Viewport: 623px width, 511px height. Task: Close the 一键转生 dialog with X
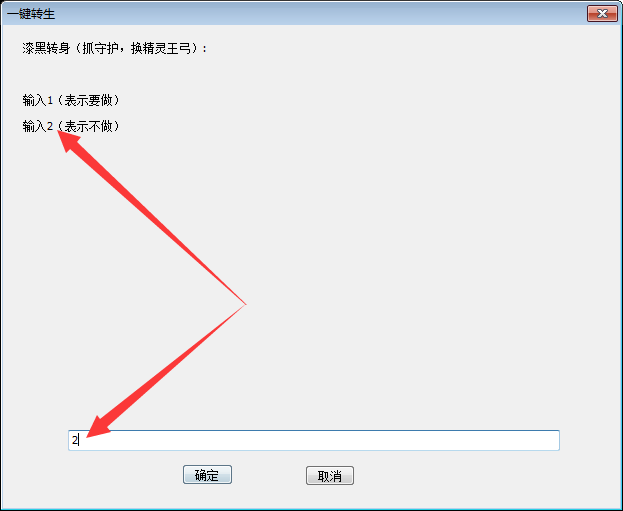(602, 14)
